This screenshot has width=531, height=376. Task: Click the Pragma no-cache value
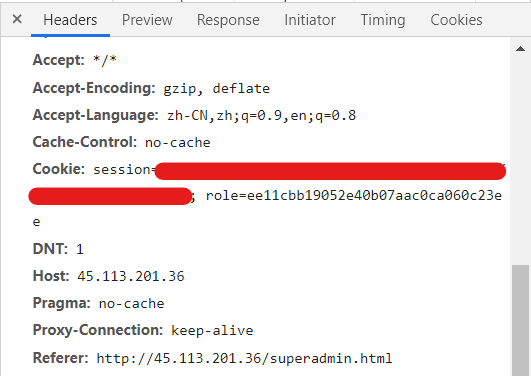point(131,304)
